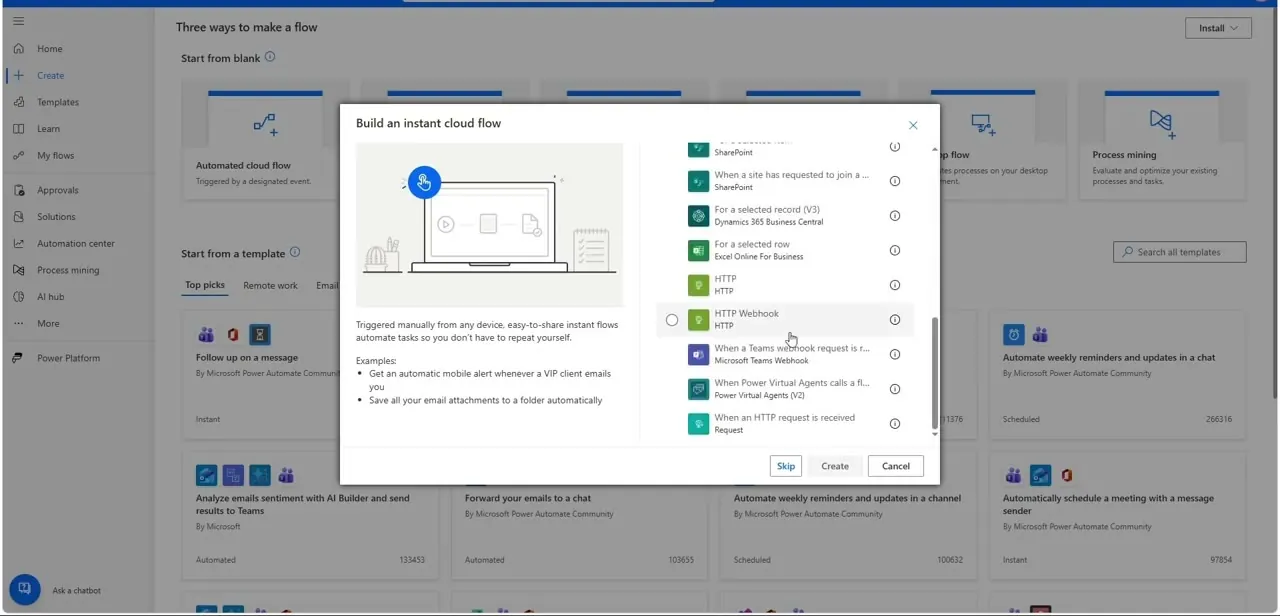Click the My flows icon in sidebar
1280x616 pixels.
pos(18,156)
